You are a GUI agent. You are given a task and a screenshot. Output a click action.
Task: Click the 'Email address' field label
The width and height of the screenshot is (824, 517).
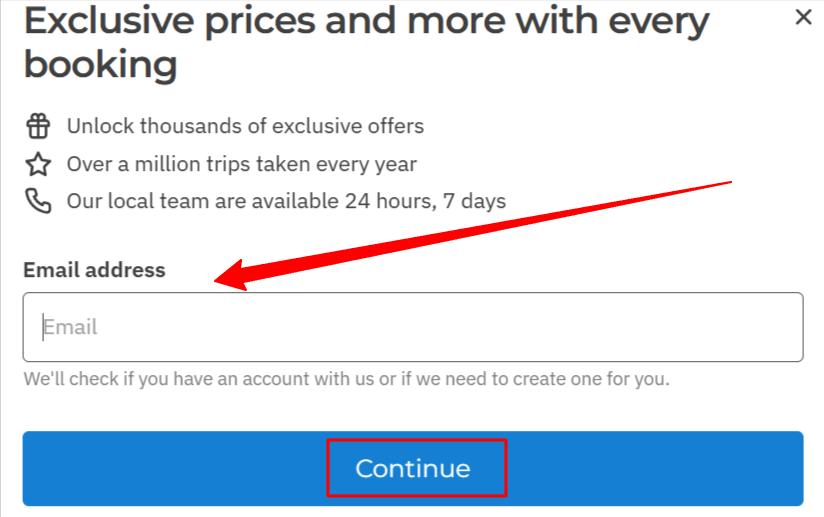pyautogui.click(x=94, y=270)
